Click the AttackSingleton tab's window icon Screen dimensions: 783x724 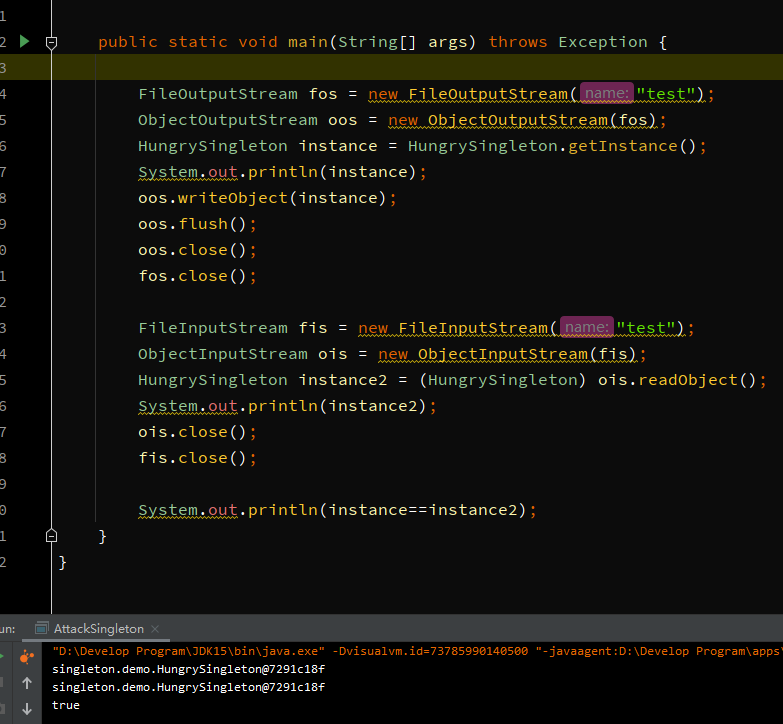point(42,628)
